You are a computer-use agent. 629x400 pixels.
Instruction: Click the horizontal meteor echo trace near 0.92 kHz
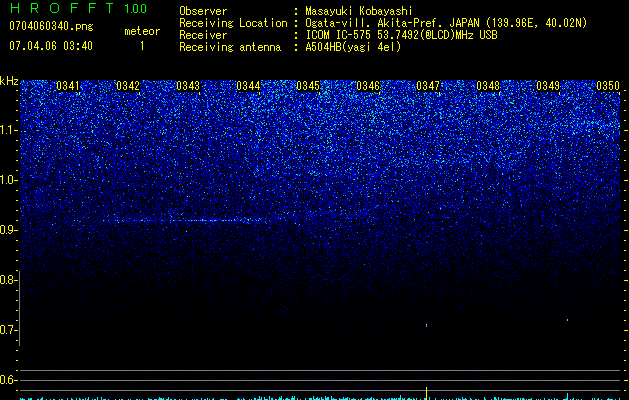point(183,220)
